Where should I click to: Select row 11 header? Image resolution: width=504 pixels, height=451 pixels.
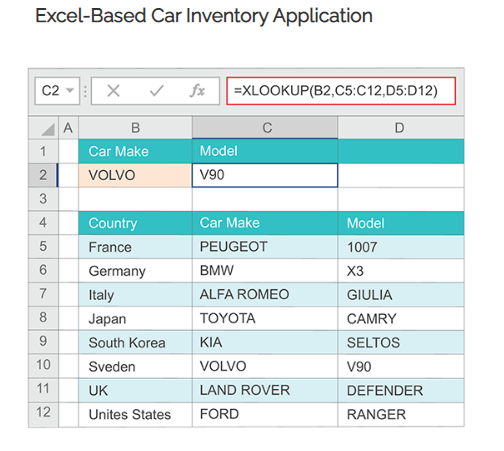[x=43, y=390]
